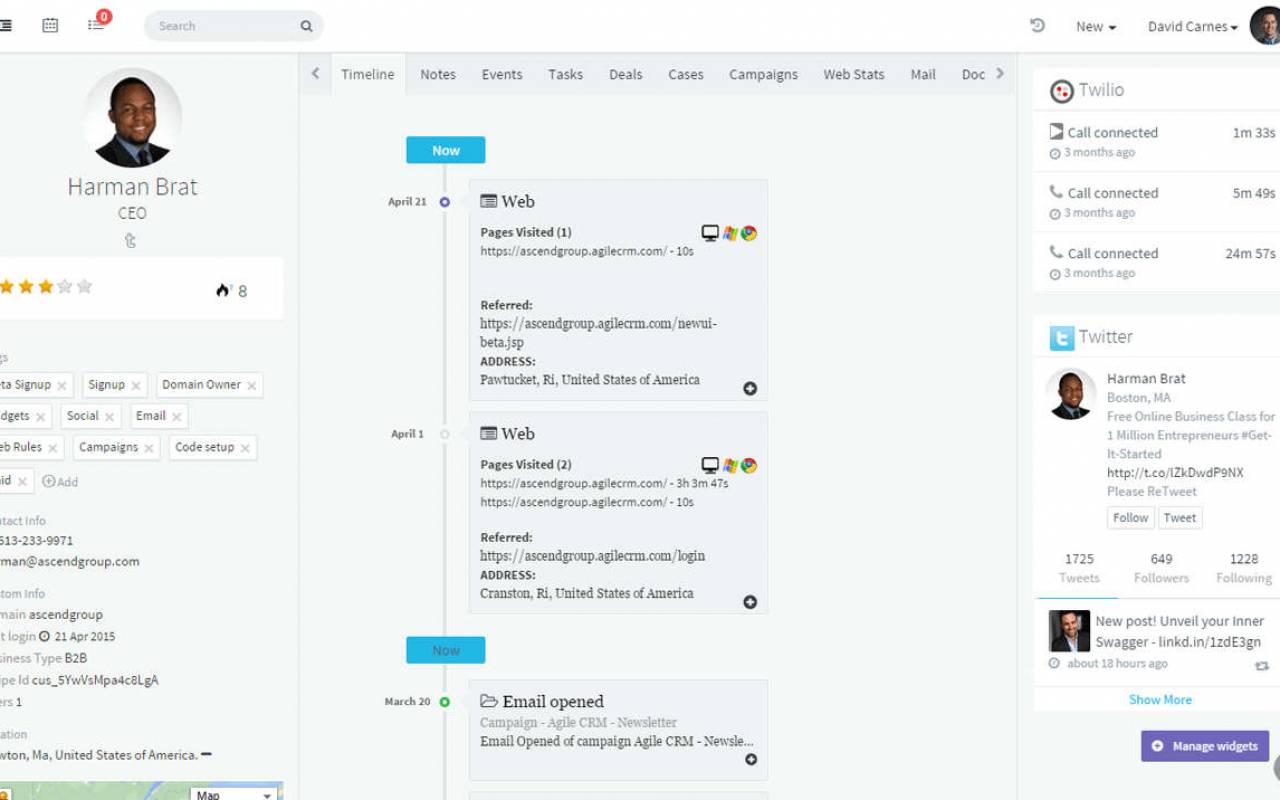Viewport: 1280px width, 800px height.
Task: Click the Manage widgets button
Action: tap(1205, 746)
